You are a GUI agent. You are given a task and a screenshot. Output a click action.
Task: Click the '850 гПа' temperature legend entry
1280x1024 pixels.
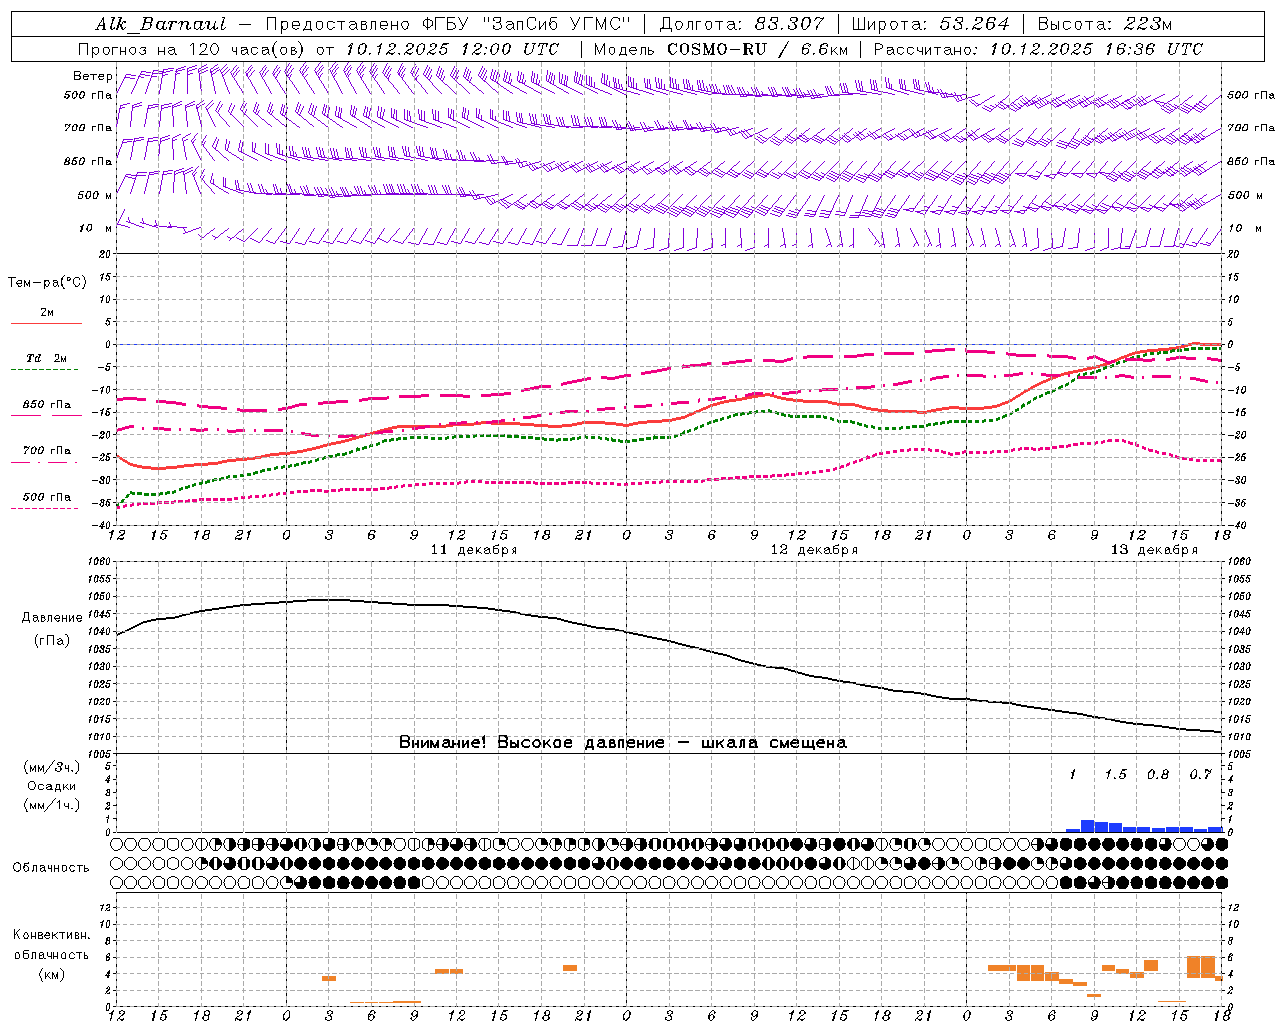click(47, 405)
